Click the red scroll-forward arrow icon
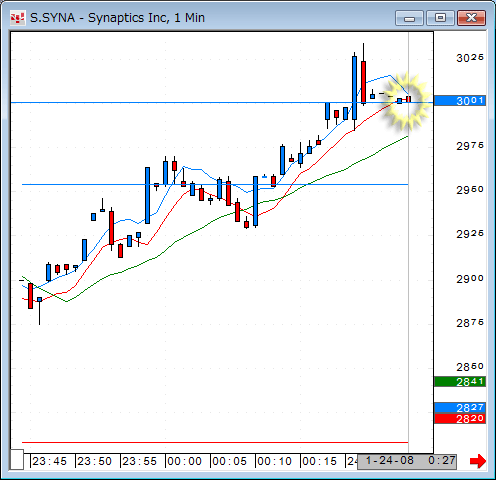The width and height of the screenshot is (496, 480). pyautogui.click(x=478, y=461)
